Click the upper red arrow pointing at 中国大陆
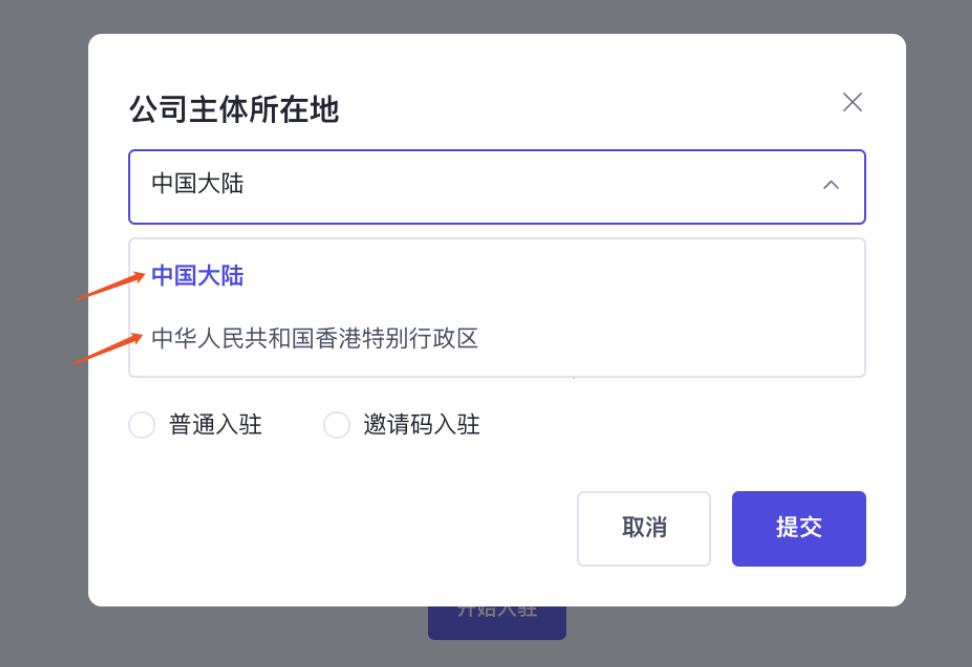The height and width of the screenshot is (667, 972). tap(110, 285)
